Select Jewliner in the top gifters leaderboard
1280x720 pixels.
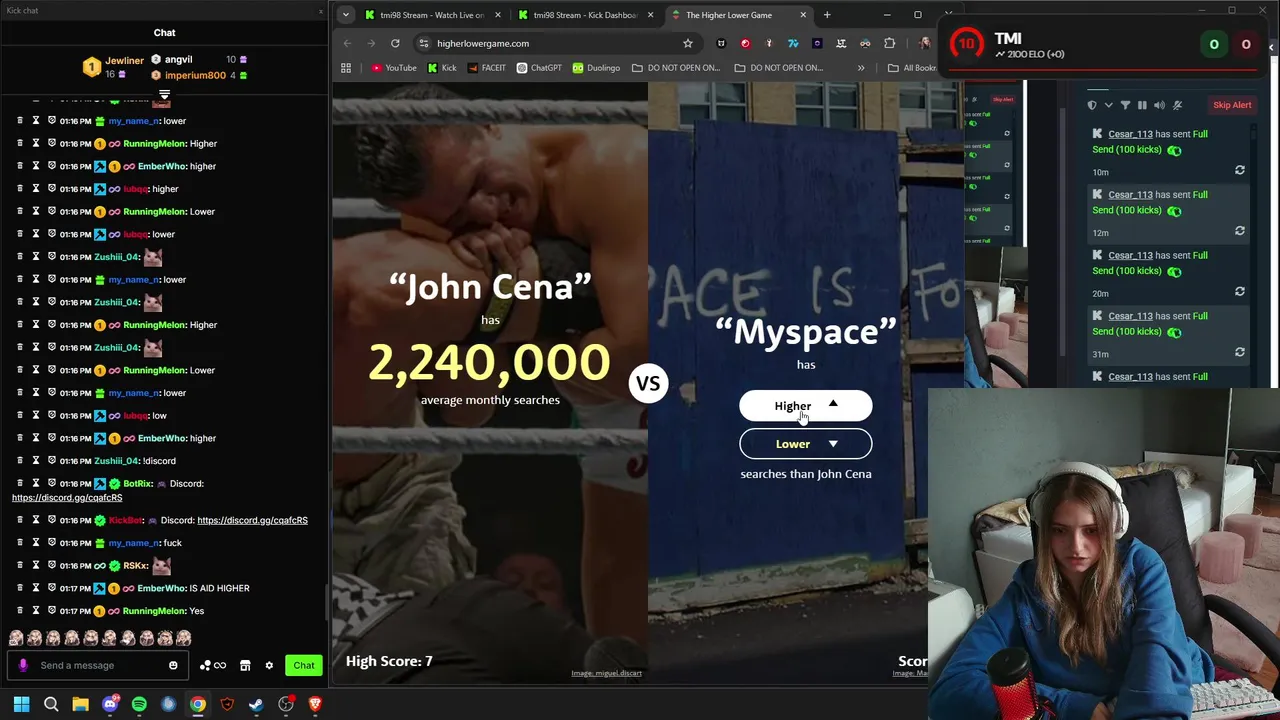(x=125, y=61)
